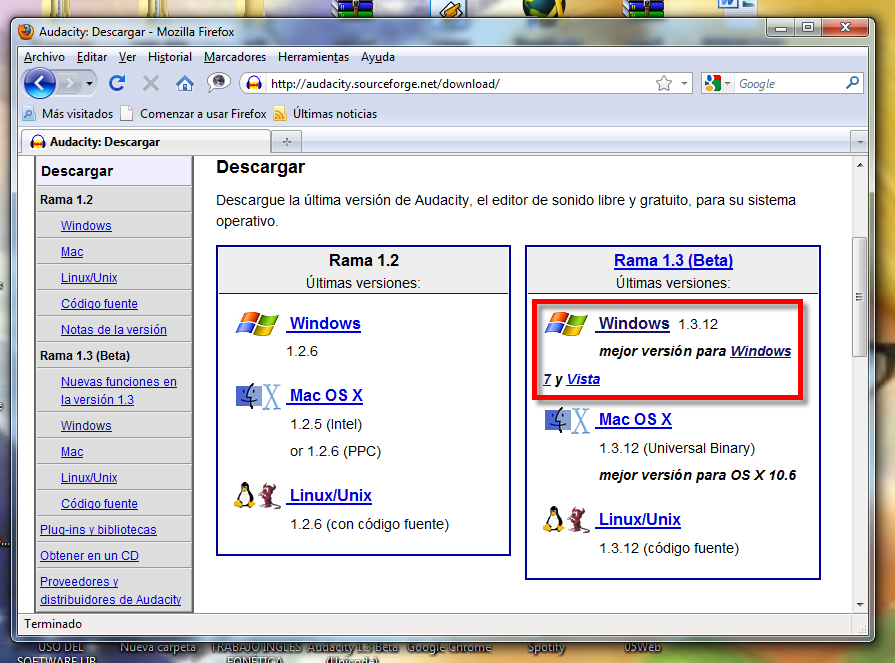This screenshot has height=663, width=895.
Task: Click the browser Back arrow button
Action: [x=40, y=84]
